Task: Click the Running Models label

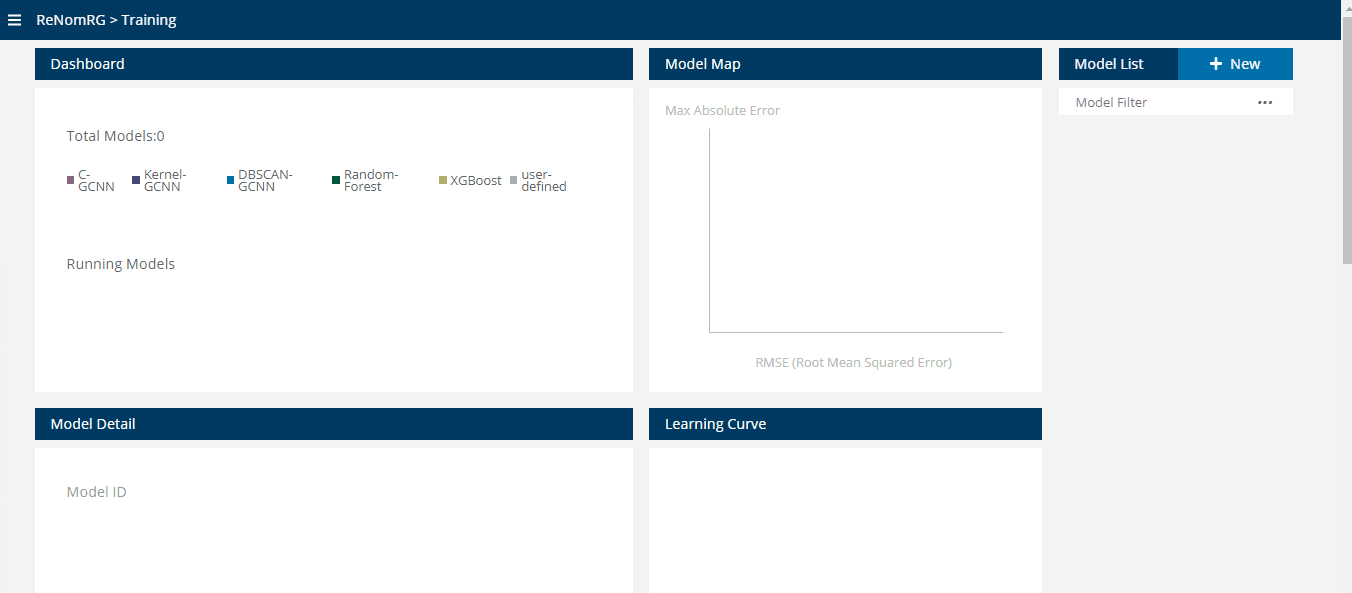Action: coord(121,264)
